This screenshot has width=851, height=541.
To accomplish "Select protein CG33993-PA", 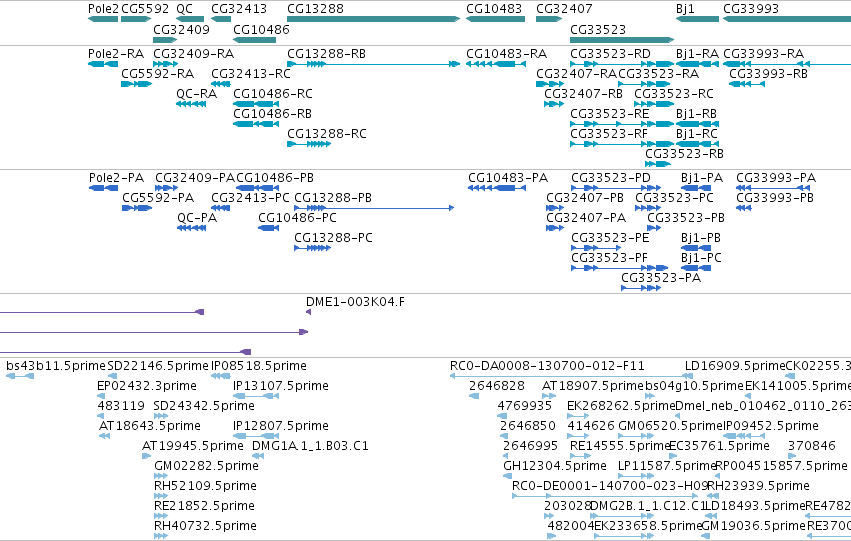I will (776, 178).
